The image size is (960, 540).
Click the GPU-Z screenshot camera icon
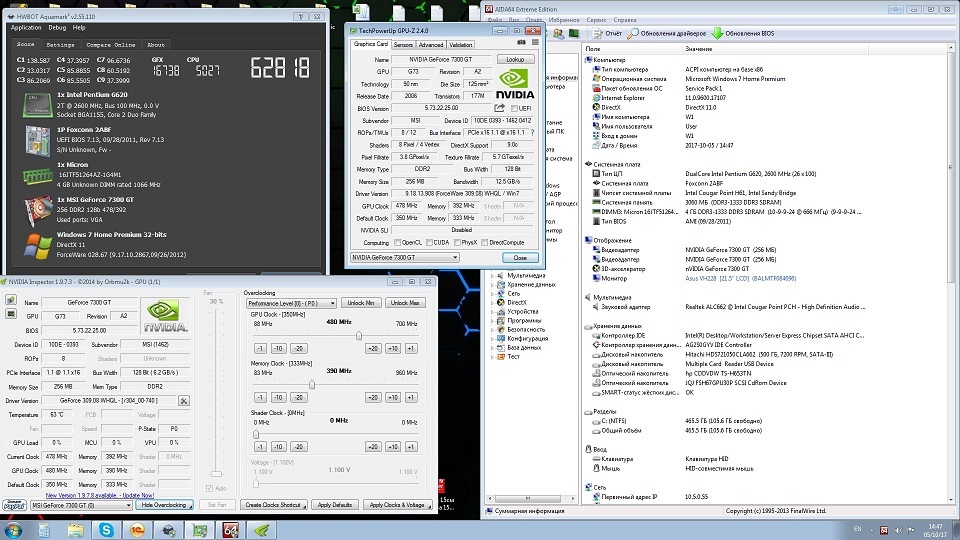[521, 43]
